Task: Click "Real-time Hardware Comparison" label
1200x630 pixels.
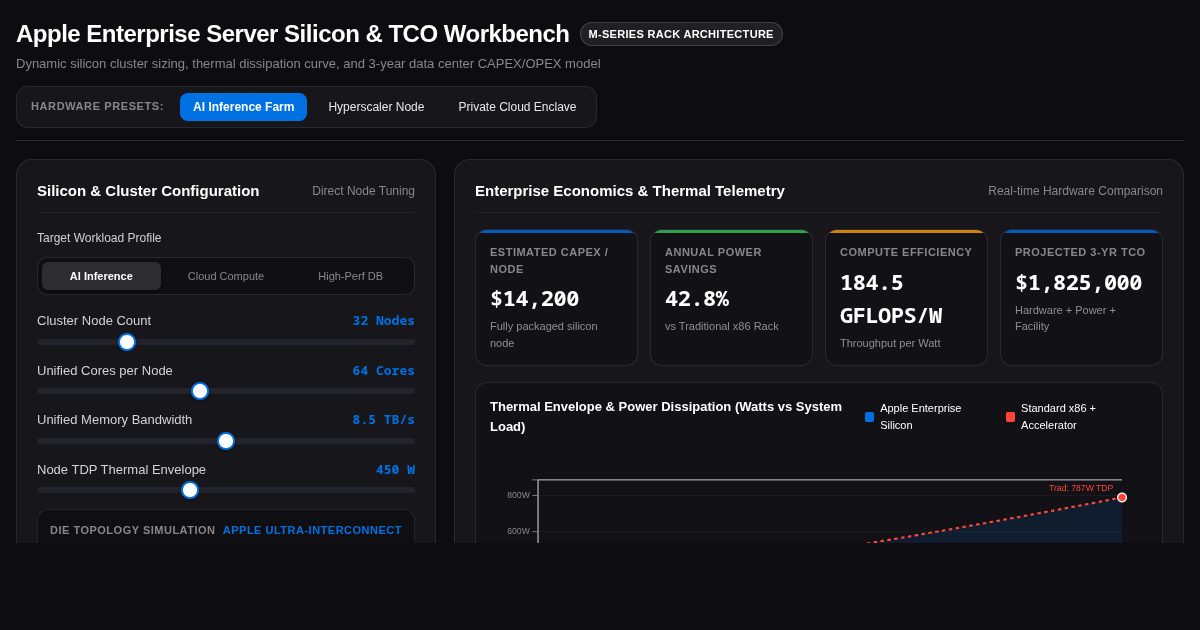Action: pos(1075,191)
